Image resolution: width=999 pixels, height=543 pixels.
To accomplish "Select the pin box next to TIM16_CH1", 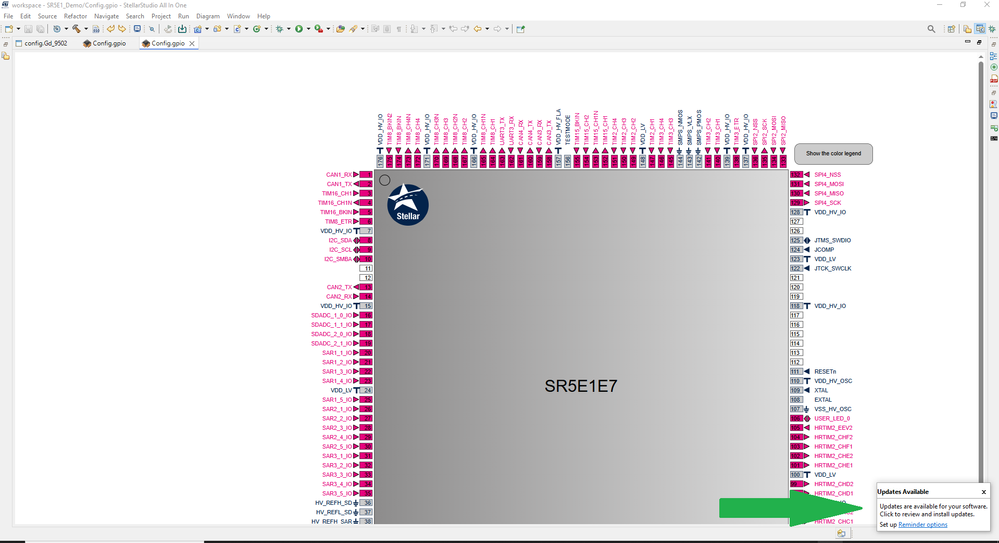I will point(366,193).
